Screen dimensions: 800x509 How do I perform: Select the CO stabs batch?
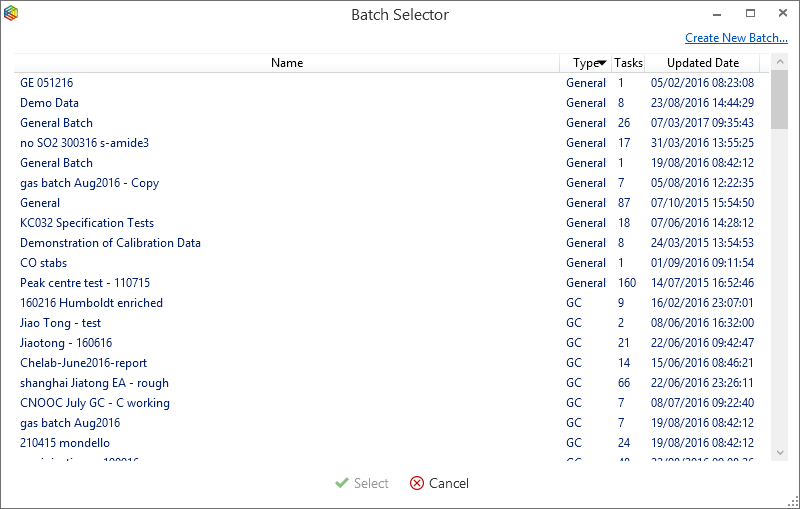click(x=44, y=263)
